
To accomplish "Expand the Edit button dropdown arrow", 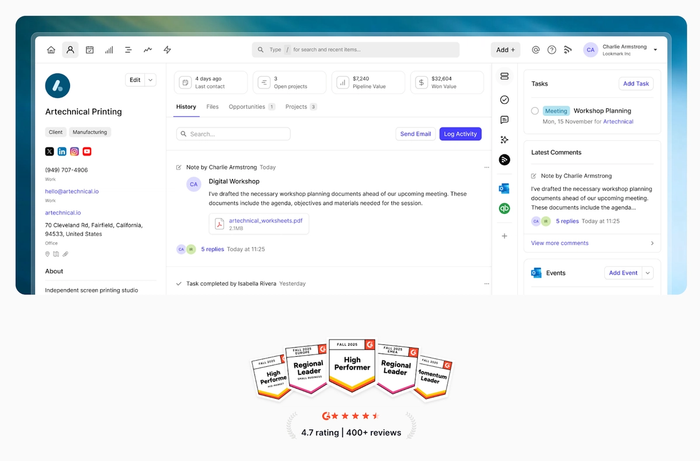I will coord(150,80).
